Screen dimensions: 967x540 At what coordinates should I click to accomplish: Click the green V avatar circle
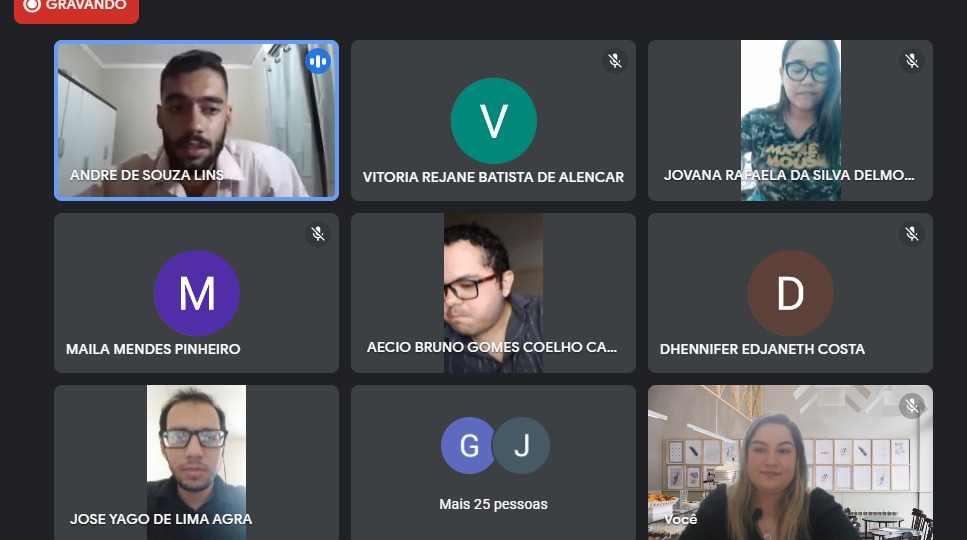pyautogui.click(x=493, y=121)
